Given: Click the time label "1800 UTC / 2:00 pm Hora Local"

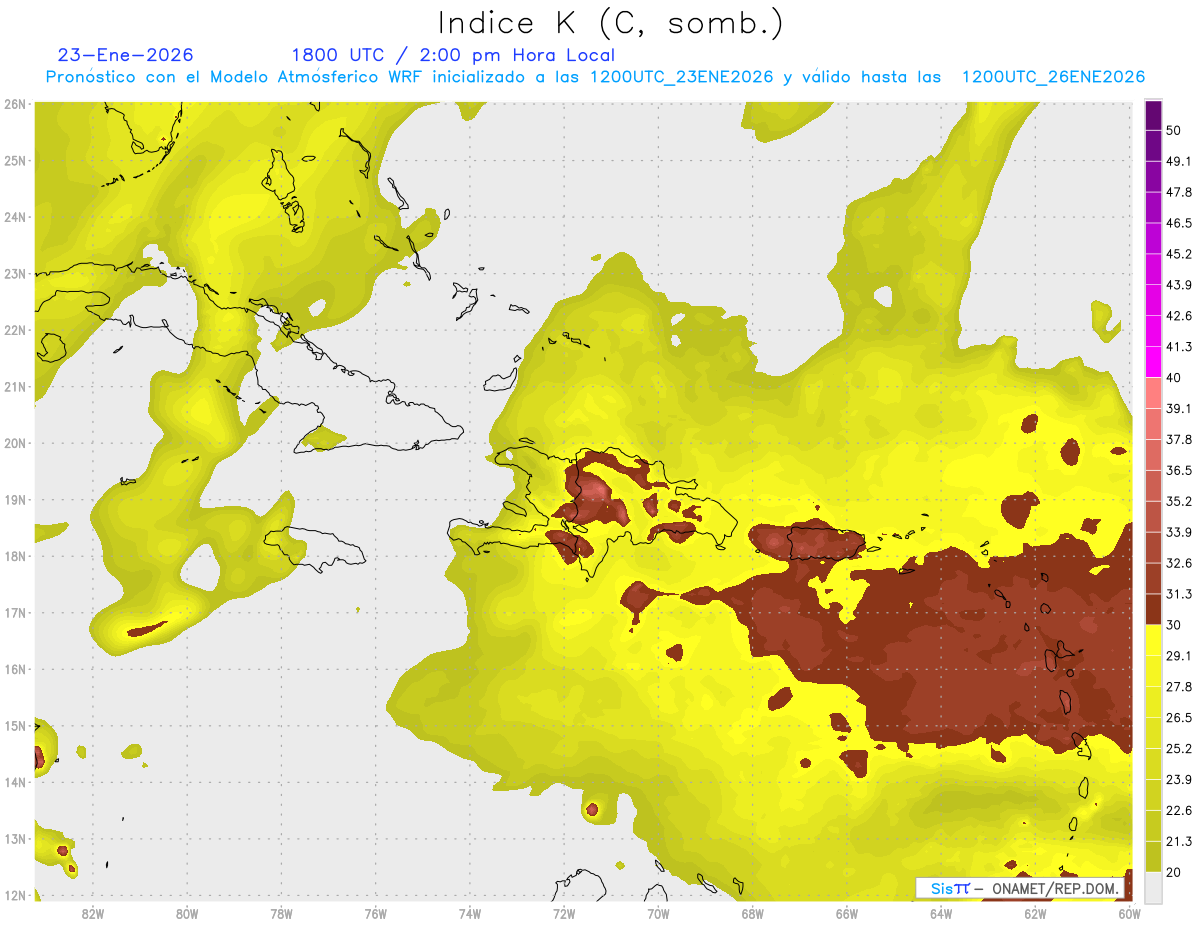Looking at the screenshot, I should point(453,55).
